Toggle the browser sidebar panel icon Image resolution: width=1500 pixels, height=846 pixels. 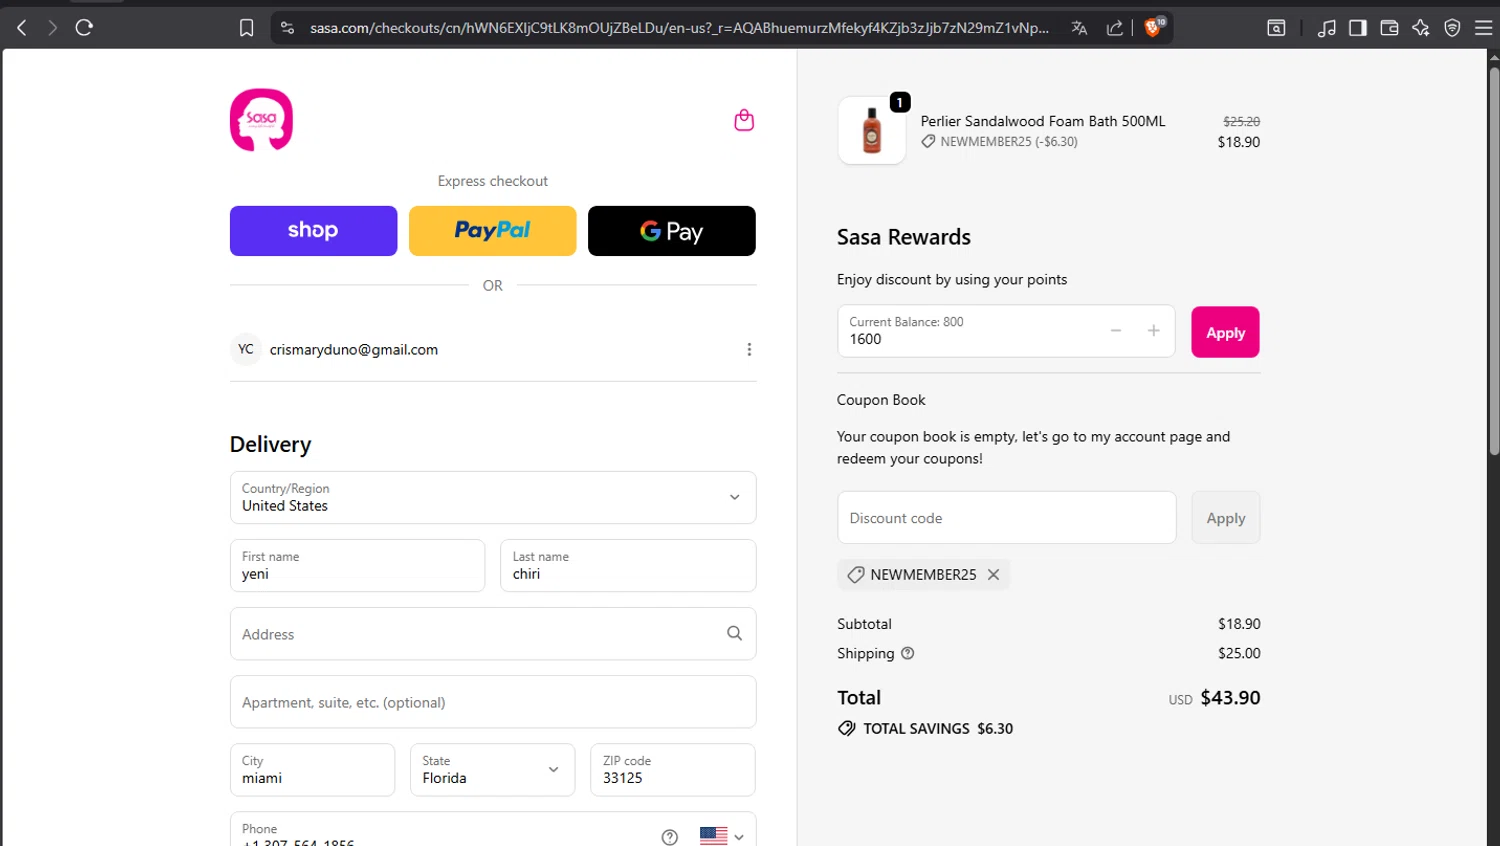1357,28
